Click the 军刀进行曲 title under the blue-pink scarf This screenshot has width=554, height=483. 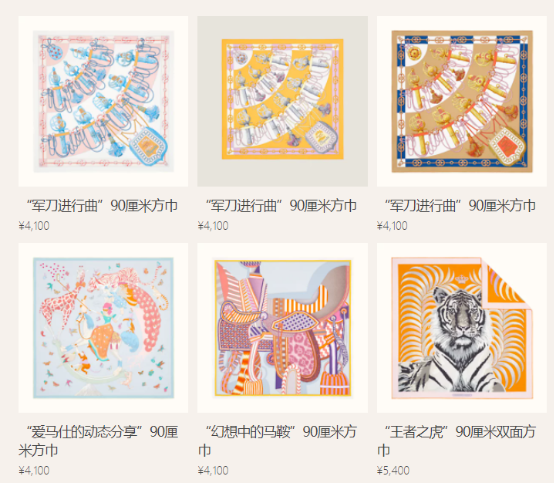pos(102,206)
